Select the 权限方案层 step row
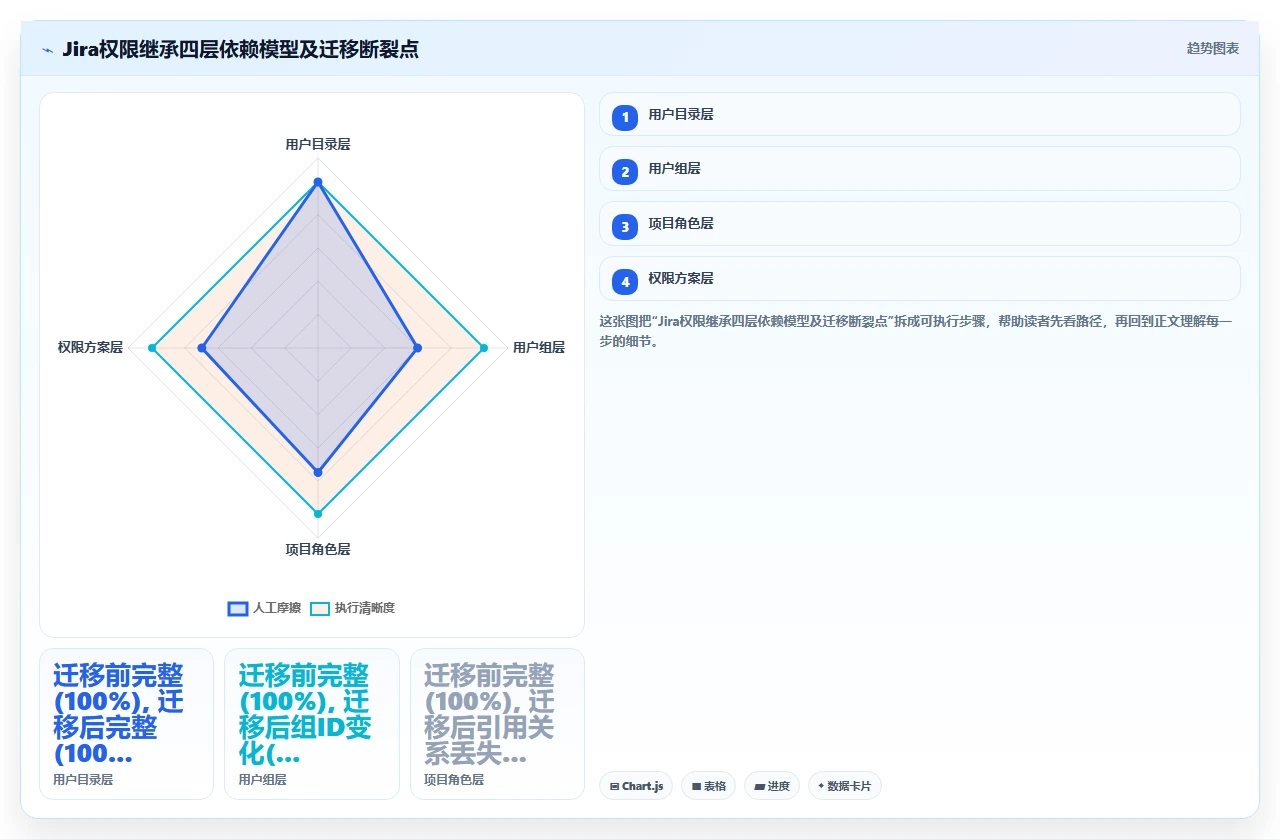The image size is (1280, 840). (x=919, y=278)
